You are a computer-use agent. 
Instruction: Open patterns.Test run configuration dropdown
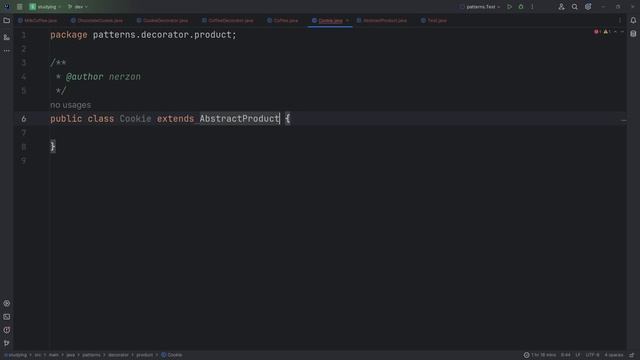pyautogui.click(x=480, y=7)
